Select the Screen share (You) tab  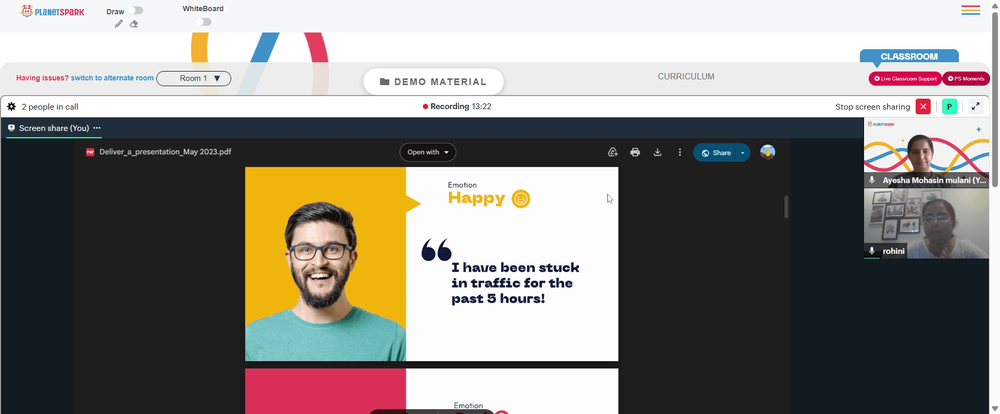coord(54,128)
